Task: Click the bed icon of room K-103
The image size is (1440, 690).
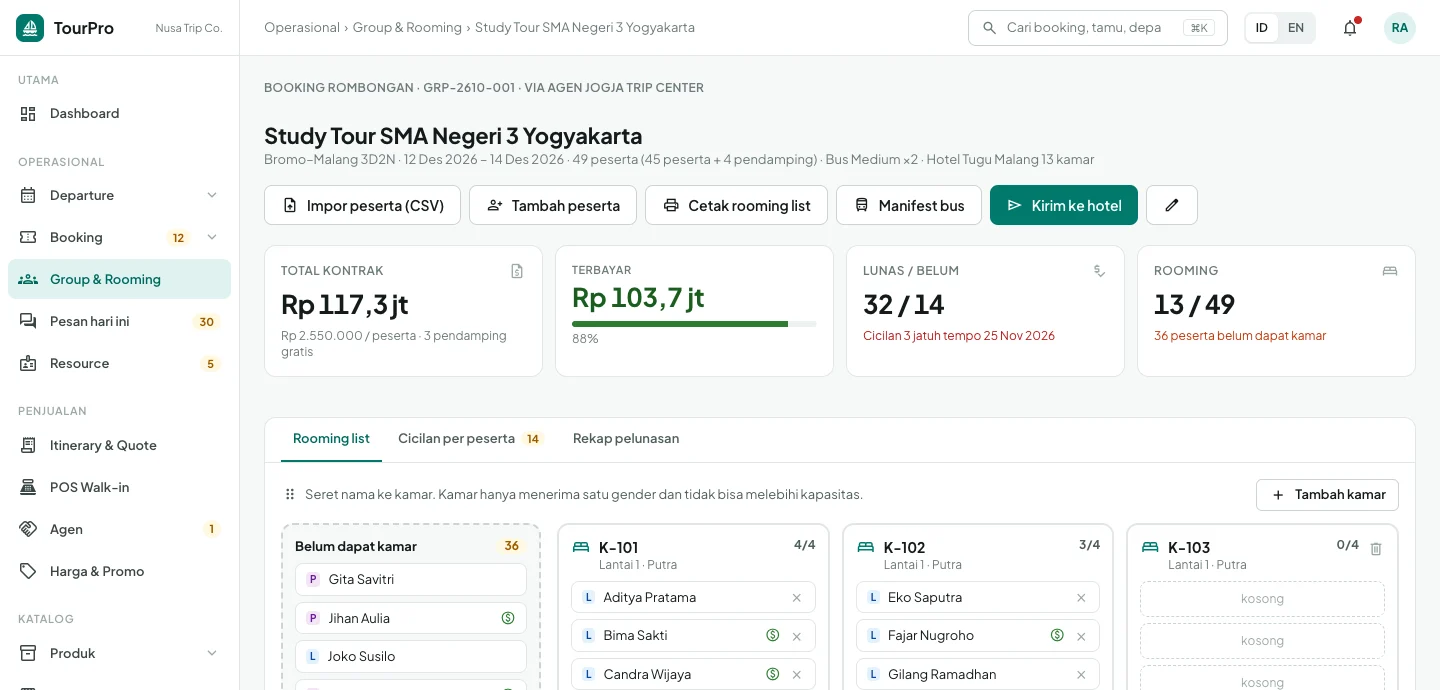Action: point(1150,547)
